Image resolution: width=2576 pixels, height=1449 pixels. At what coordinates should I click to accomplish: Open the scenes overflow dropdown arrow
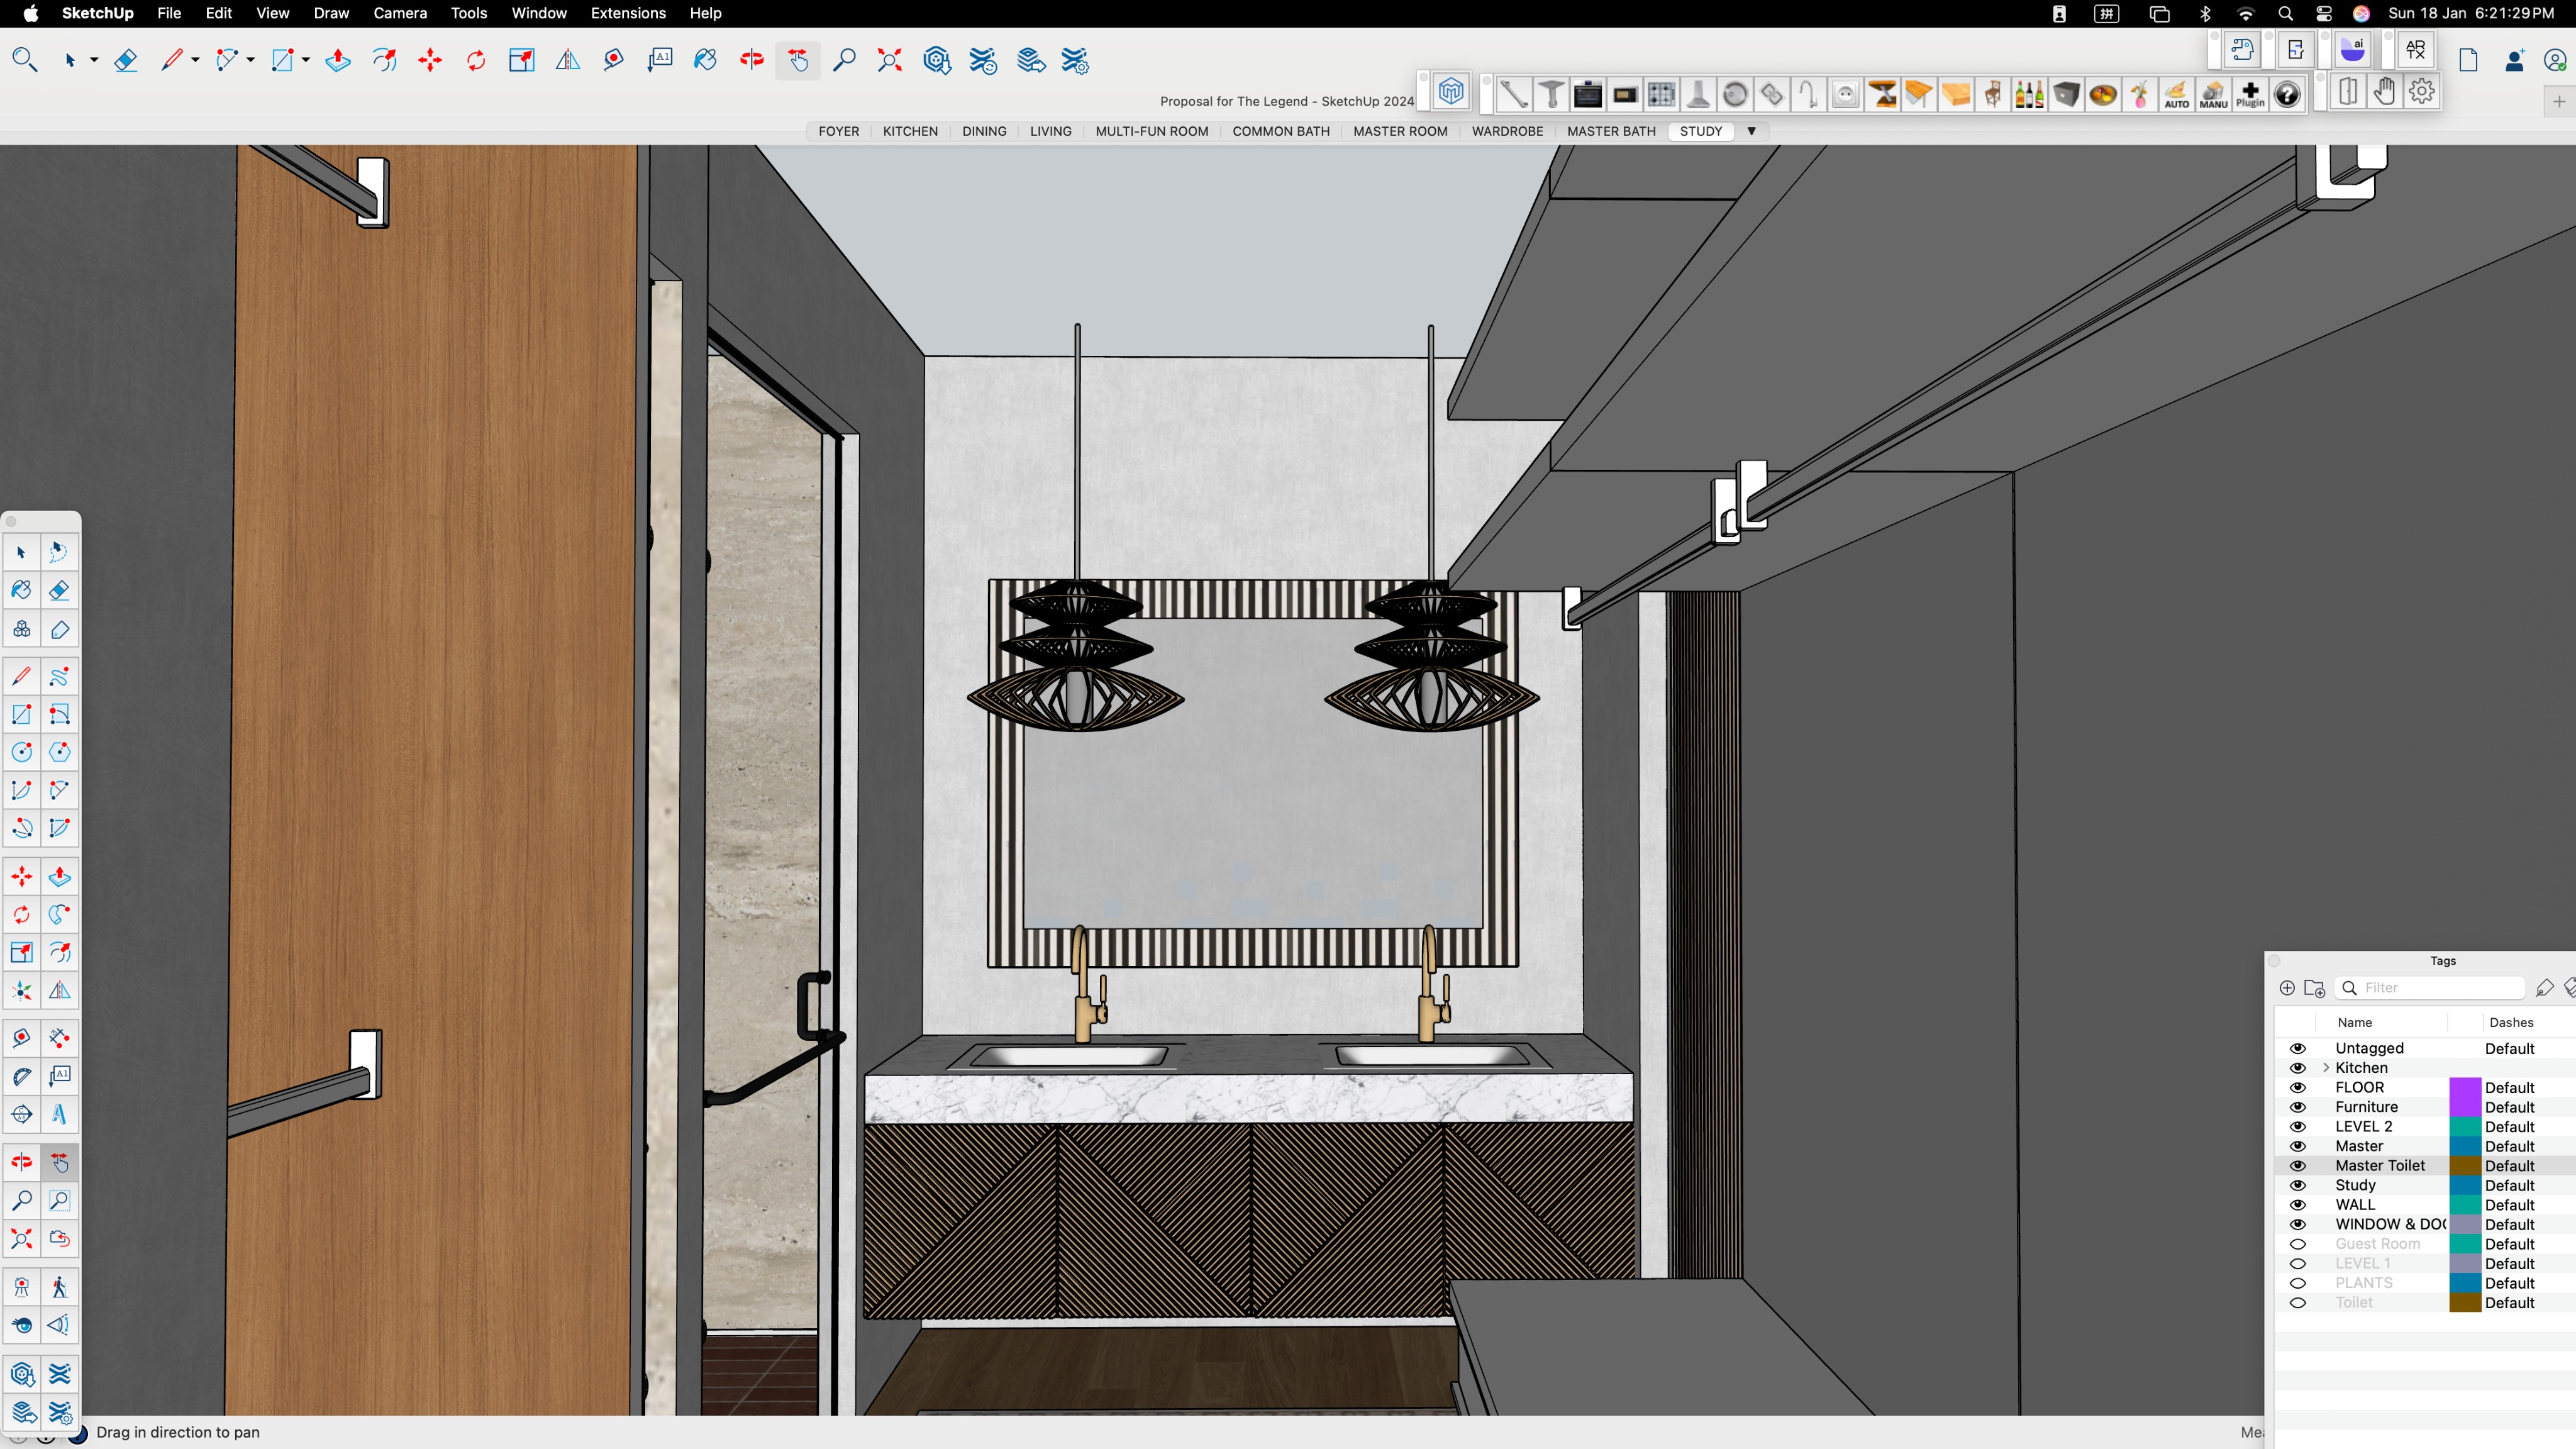1751,131
